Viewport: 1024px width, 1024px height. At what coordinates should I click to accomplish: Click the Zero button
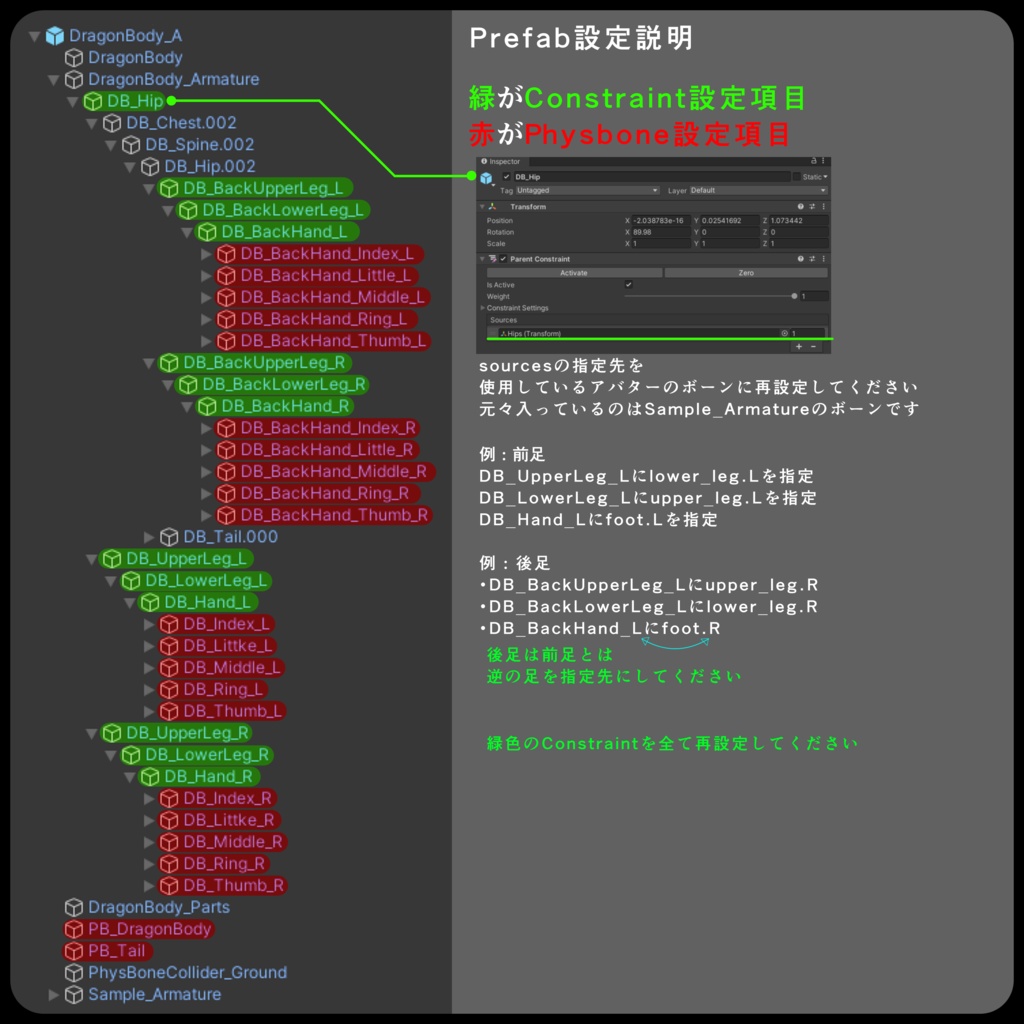pos(746,273)
